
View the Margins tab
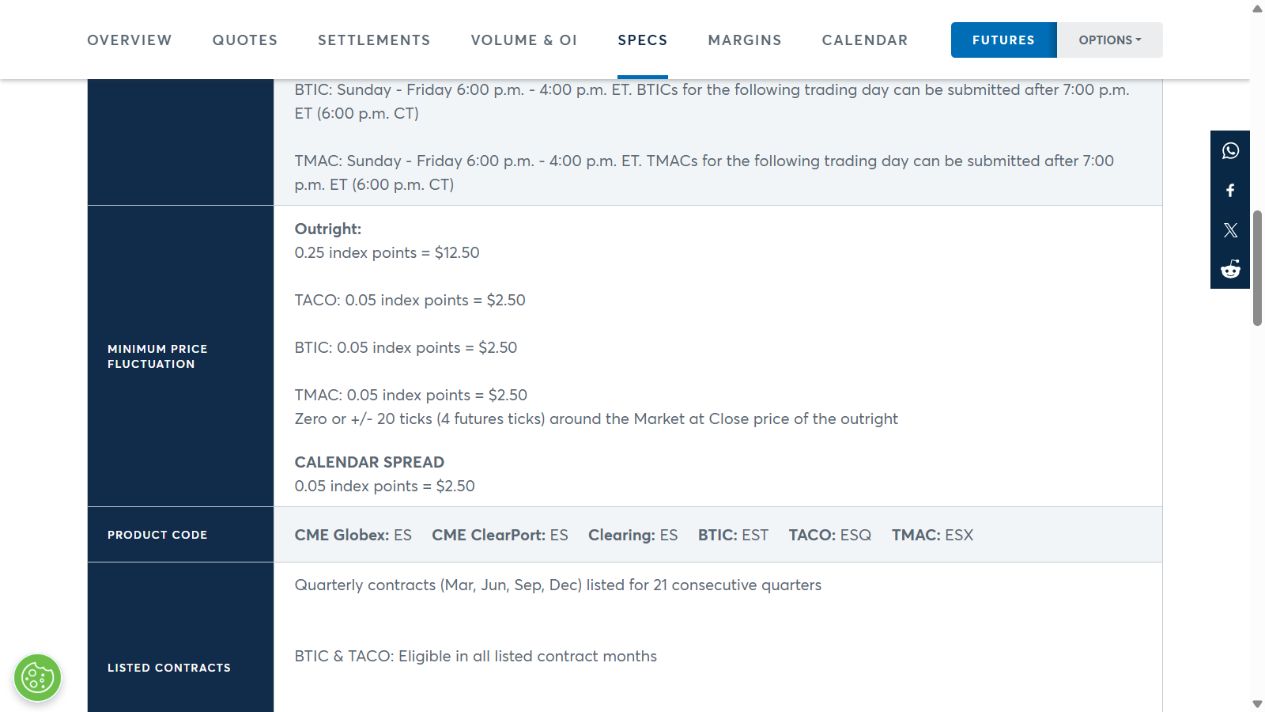point(745,40)
